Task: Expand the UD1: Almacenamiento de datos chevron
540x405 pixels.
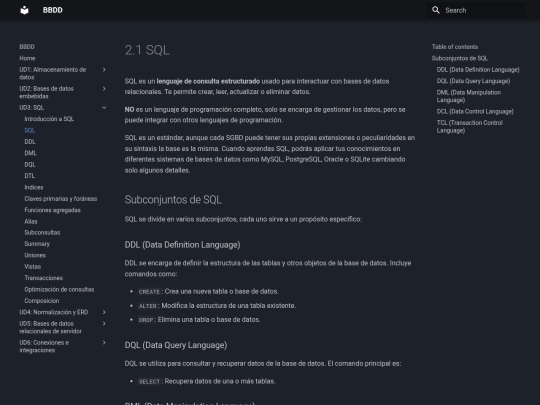Action: pos(104,70)
